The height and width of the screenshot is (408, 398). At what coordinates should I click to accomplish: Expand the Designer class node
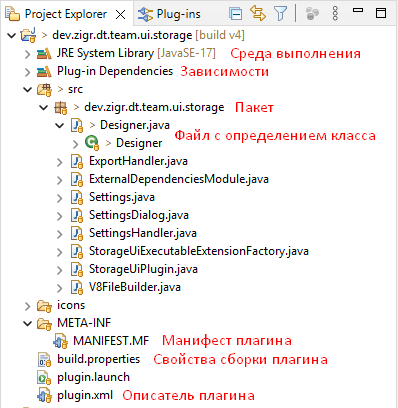tap(76, 144)
